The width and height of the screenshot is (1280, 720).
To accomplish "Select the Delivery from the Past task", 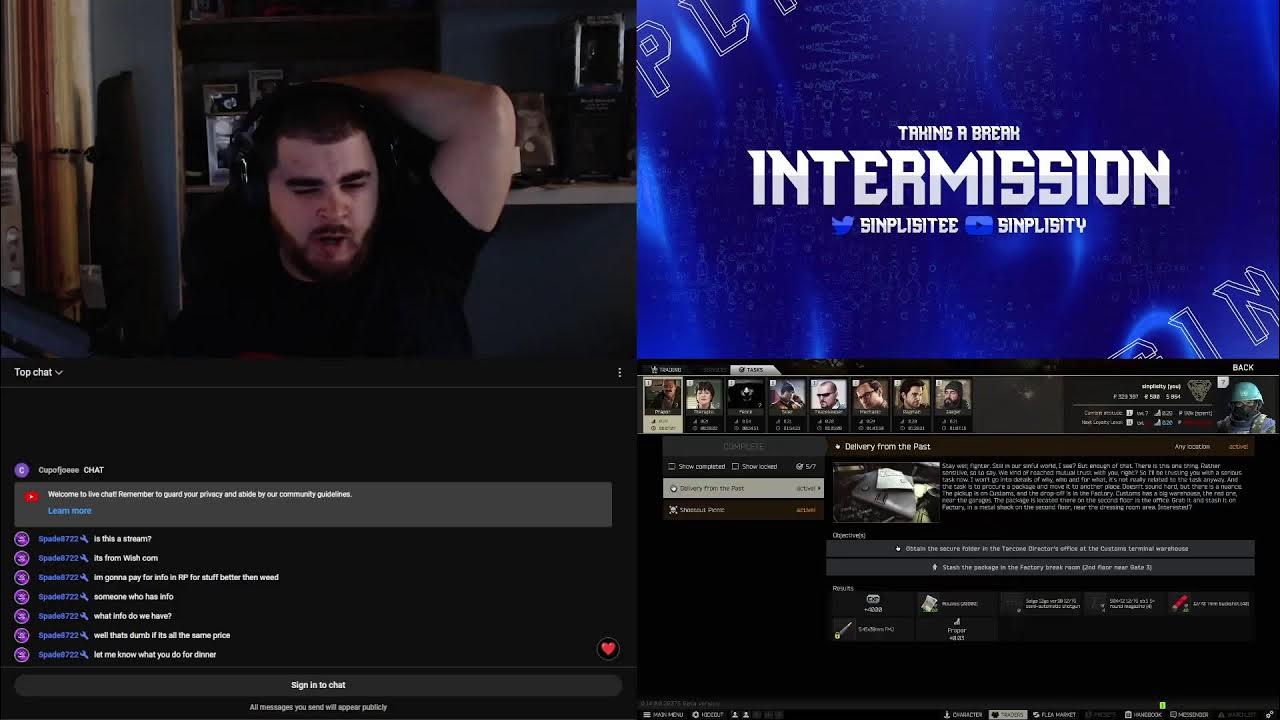I will [743, 488].
